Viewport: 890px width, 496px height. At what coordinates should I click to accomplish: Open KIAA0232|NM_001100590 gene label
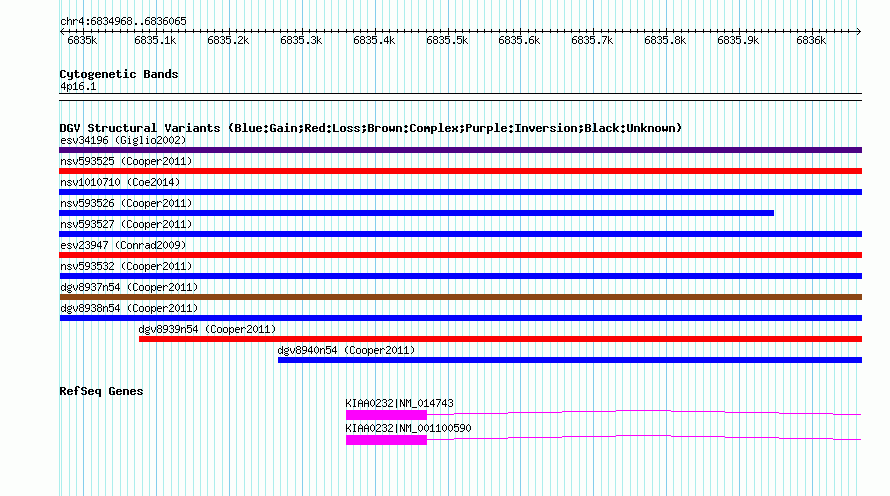pos(408,428)
